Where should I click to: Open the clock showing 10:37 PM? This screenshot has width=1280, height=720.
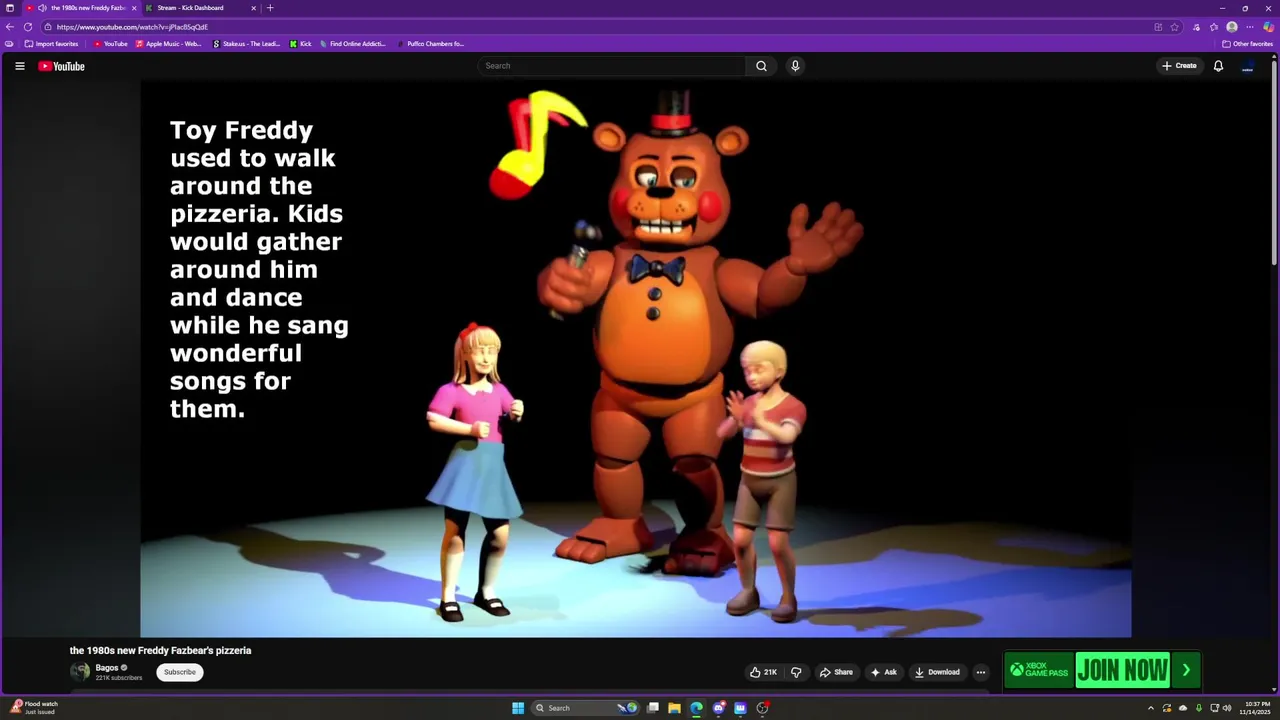(1257, 708)
